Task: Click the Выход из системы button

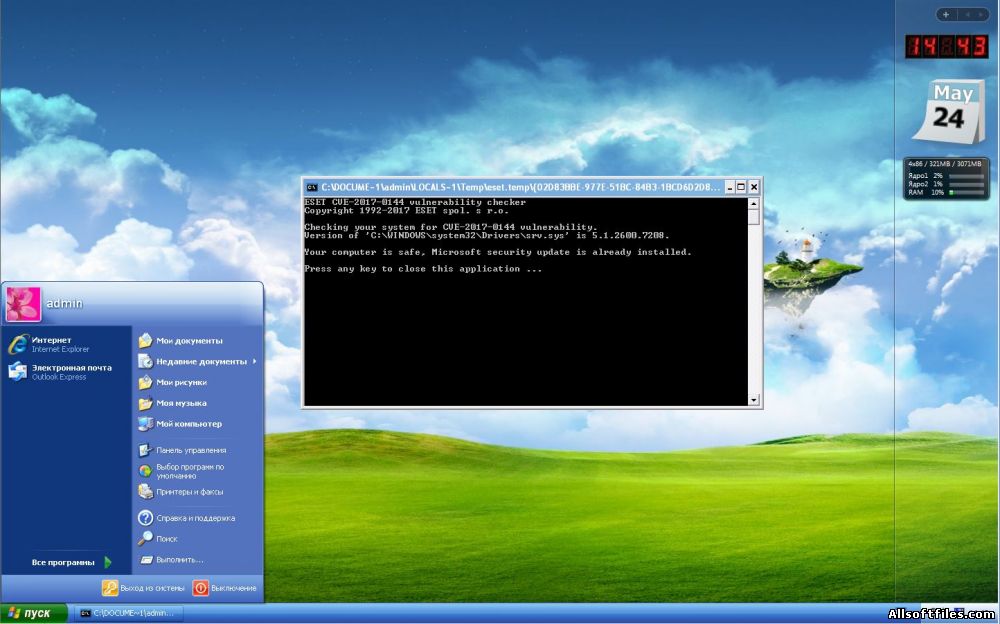Action: (144, 588)
